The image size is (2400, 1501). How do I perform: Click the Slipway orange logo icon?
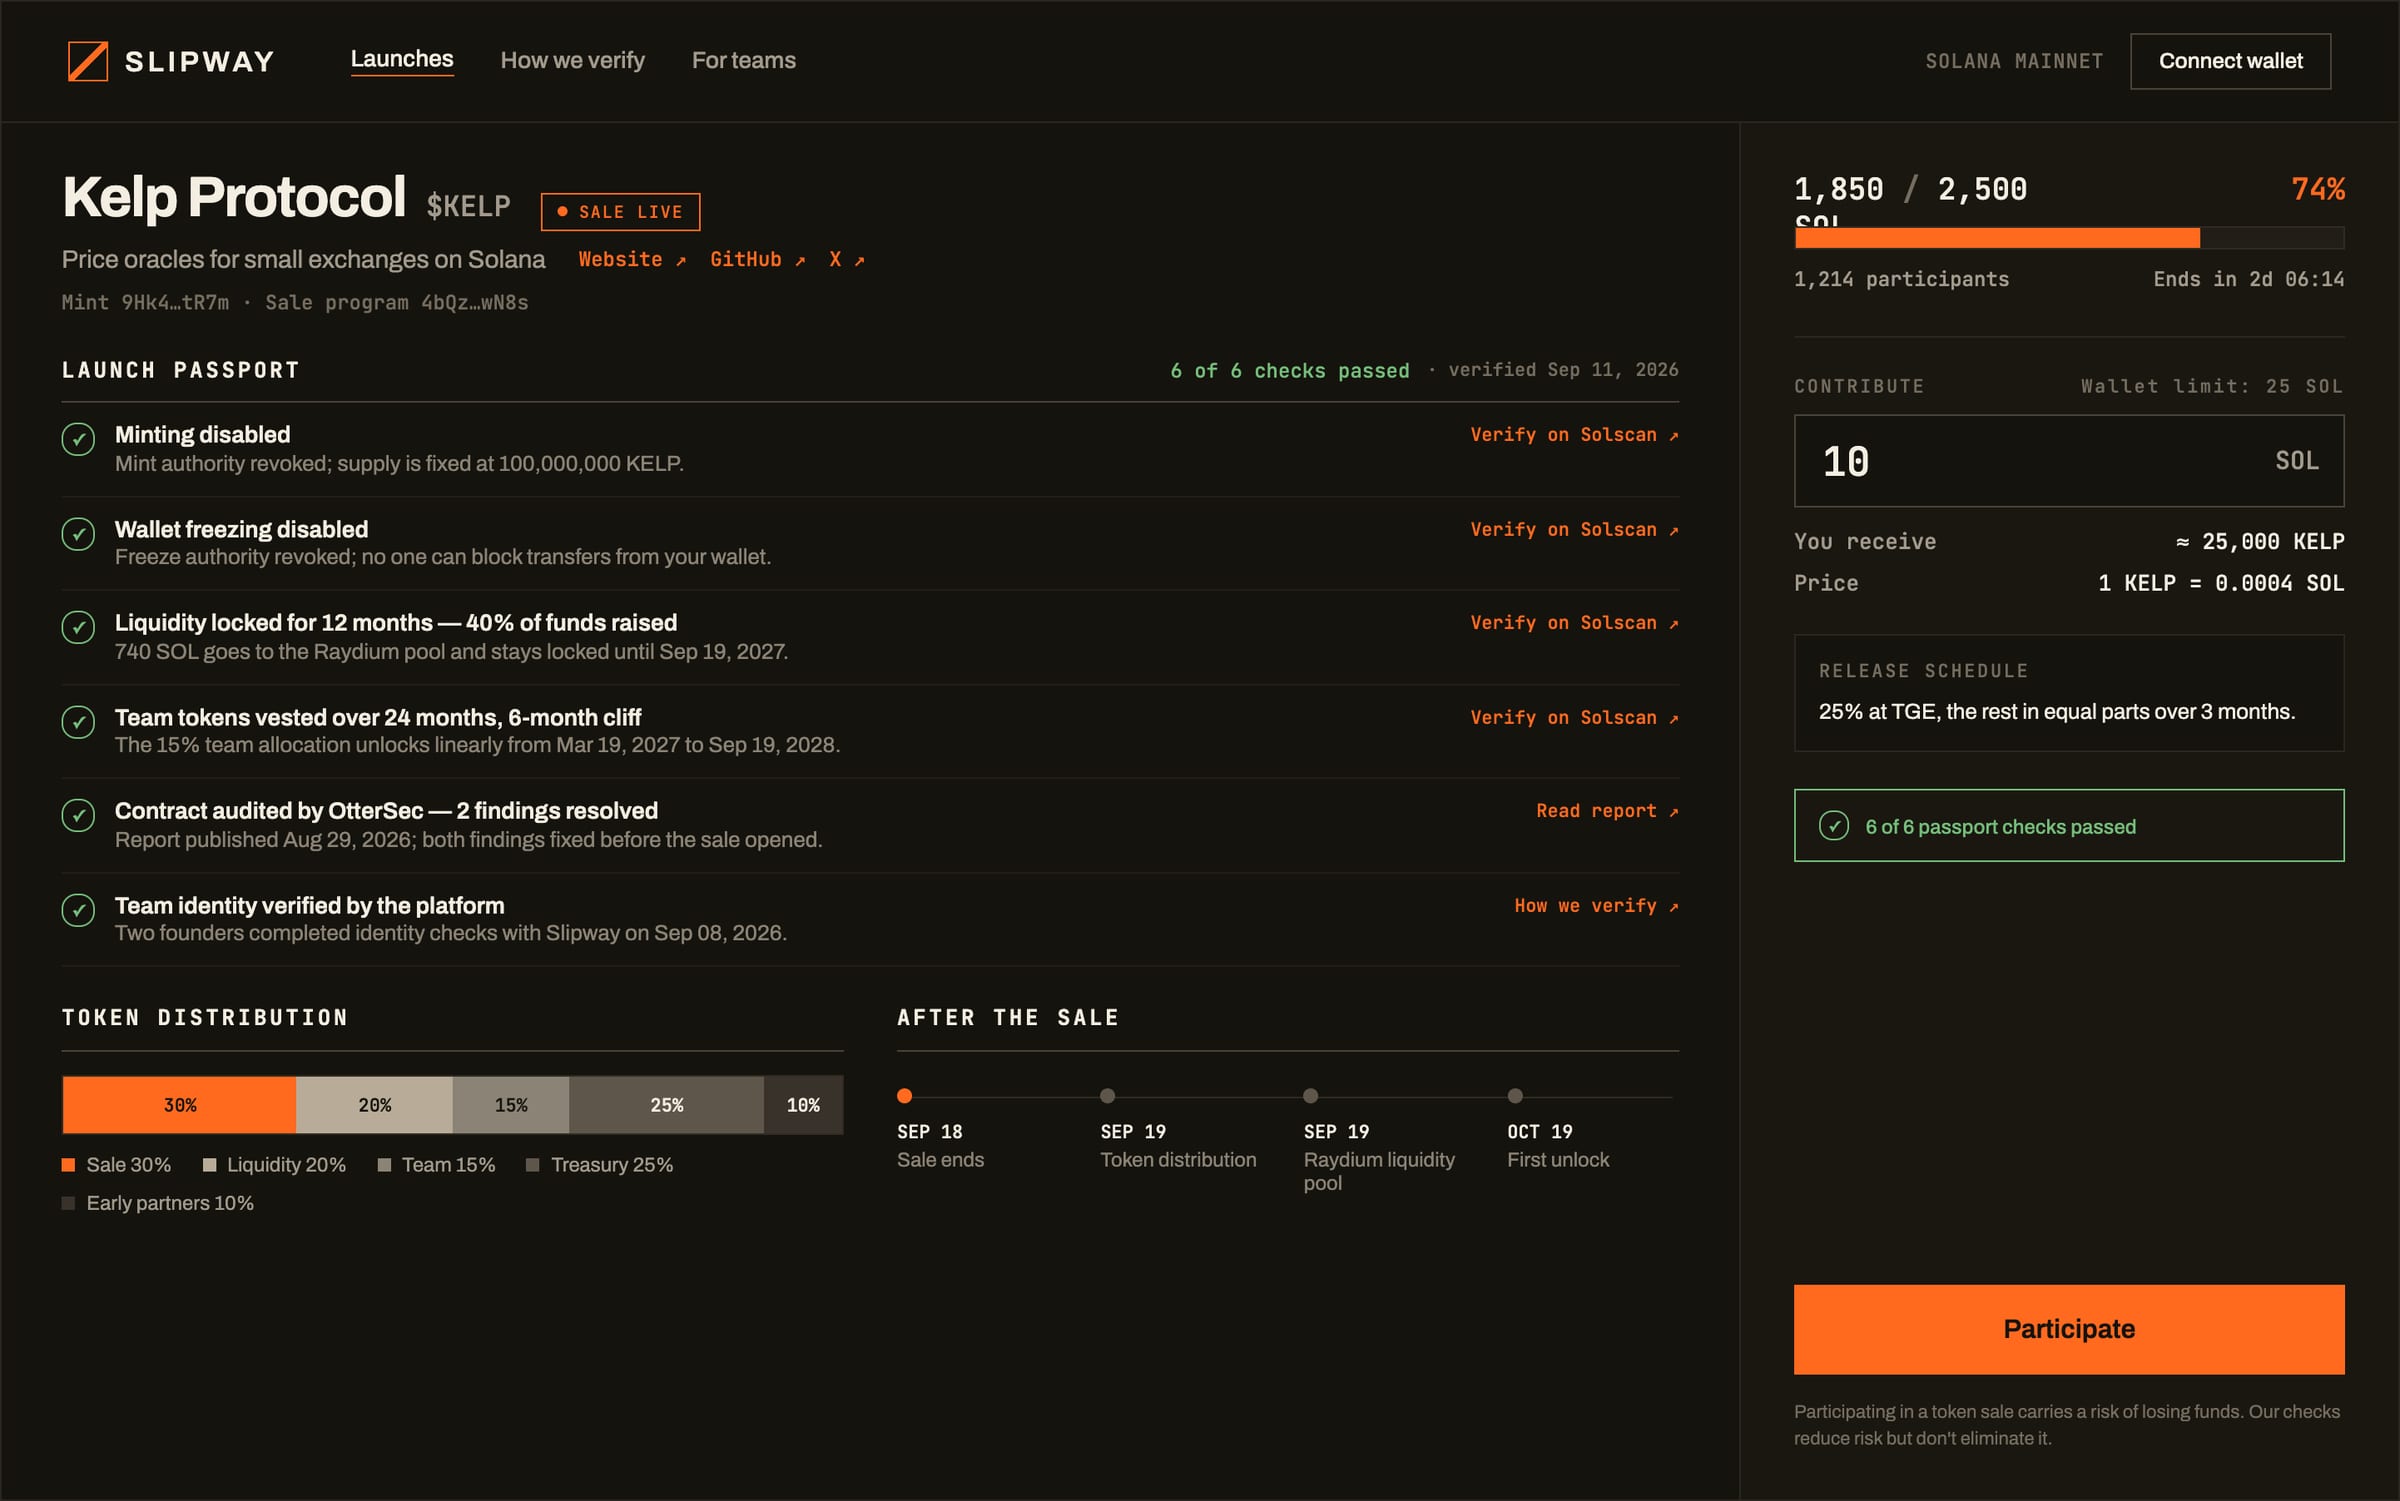pyautogui.click(x=88, y=61)
